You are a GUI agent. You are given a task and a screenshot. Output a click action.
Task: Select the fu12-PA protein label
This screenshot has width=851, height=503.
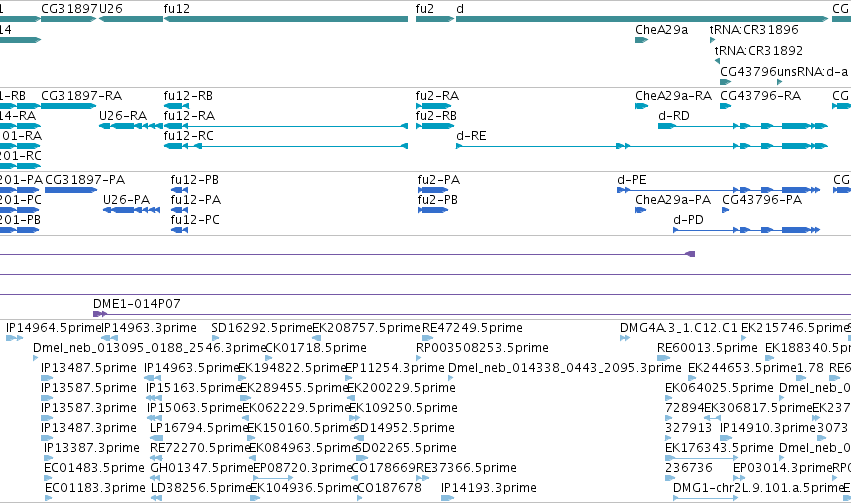[x=196, y=200]
